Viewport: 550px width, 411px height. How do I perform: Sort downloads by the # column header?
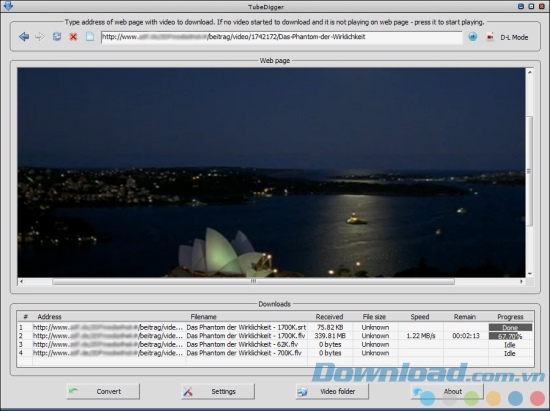coord(25,317)
